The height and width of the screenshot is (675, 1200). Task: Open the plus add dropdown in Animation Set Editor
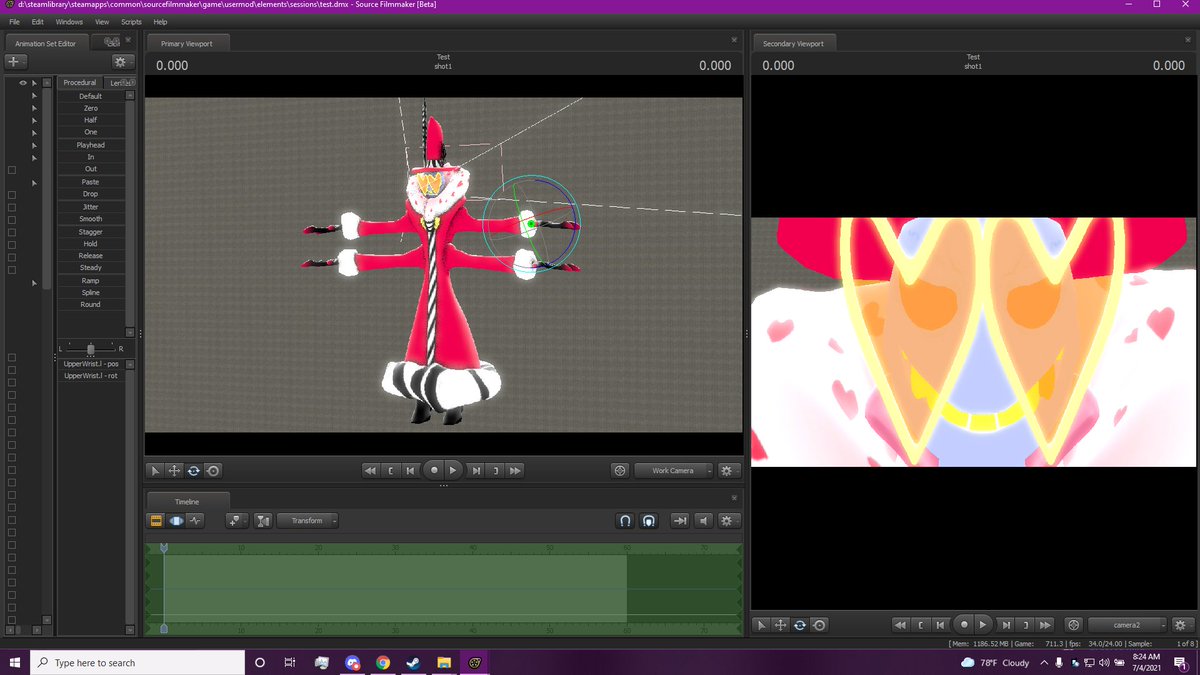(17, 61)
